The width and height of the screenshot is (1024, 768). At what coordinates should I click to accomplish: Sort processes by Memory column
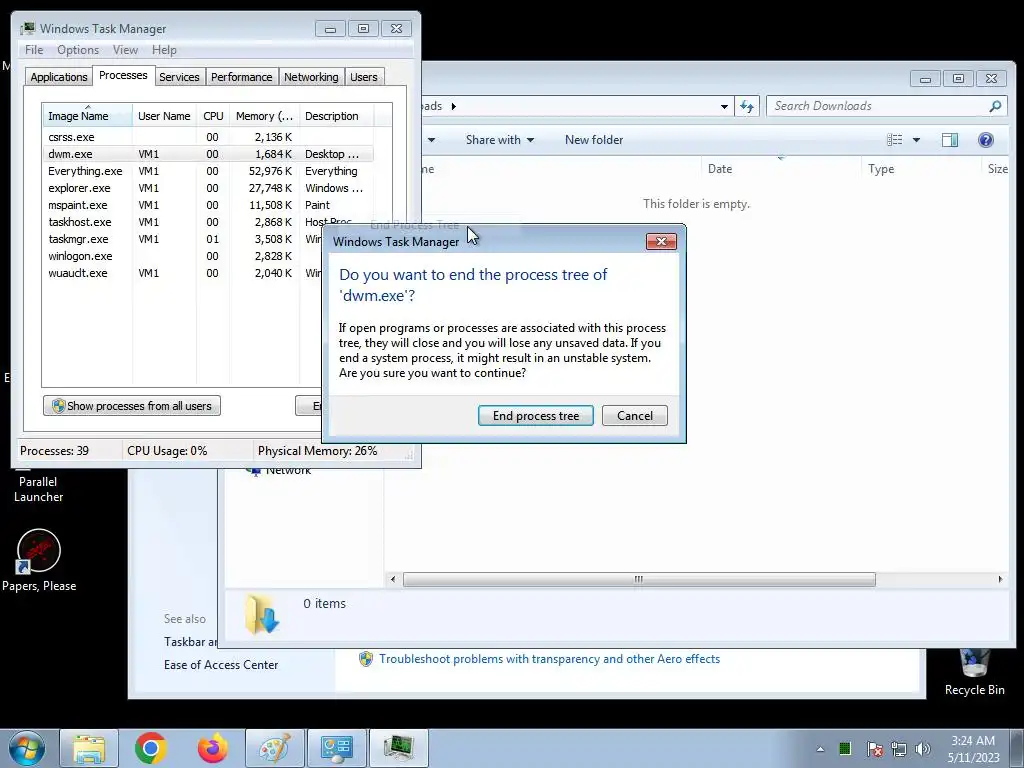(264, 116)
